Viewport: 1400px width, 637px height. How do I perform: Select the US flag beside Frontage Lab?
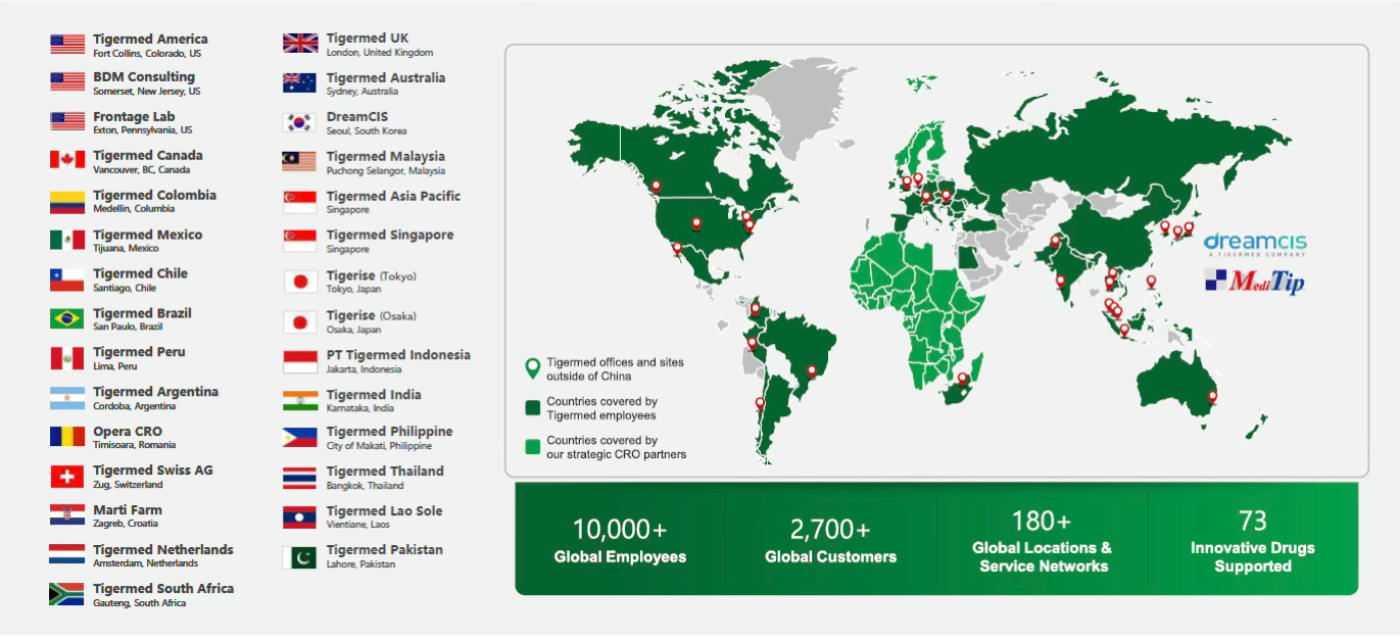pyautogui.click(x=67, y=122)
